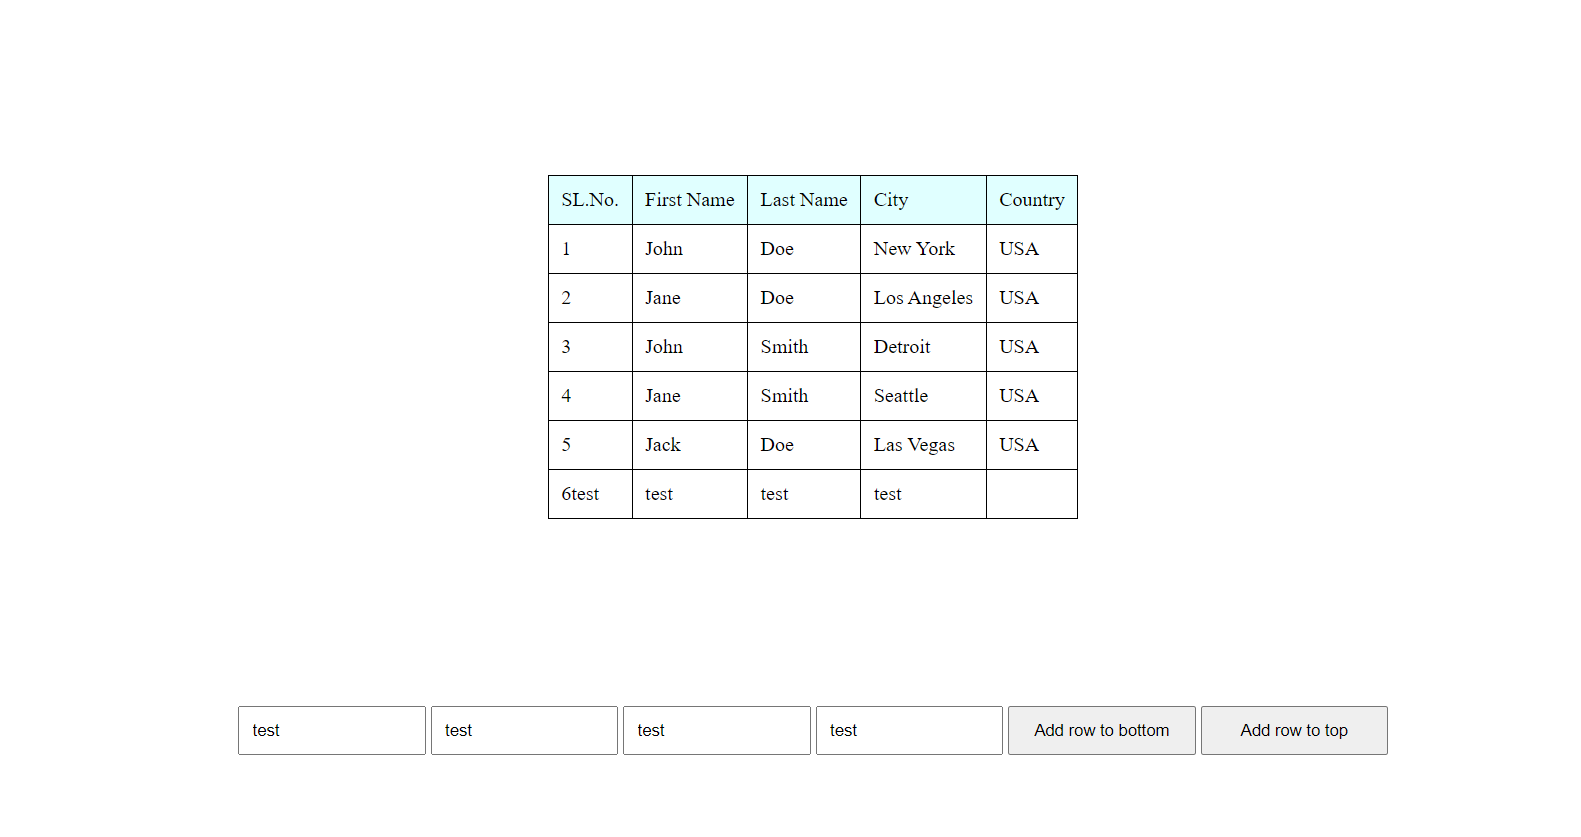Select serial number 4 cell
Image resolution: width=1581 pixels, height=837 pixels.
point(590,396)
